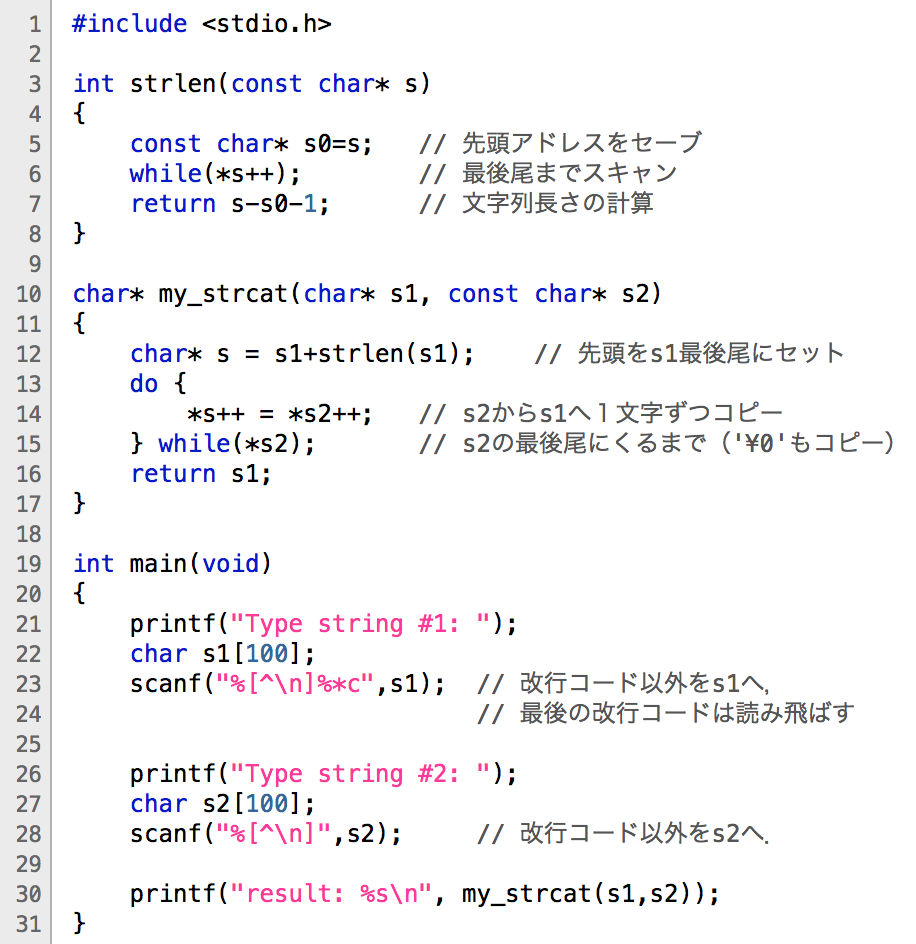Click line number 17 in the gutter
Image resolution: width=916 pixels, height=944 pixels.
tap(28, 505)
